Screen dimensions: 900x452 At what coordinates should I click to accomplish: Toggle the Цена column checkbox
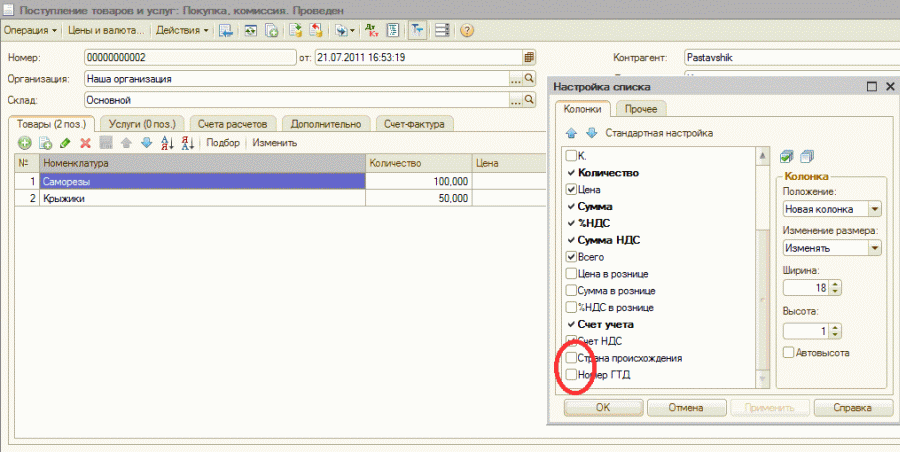pyautogui.click(x=571, y=190)
